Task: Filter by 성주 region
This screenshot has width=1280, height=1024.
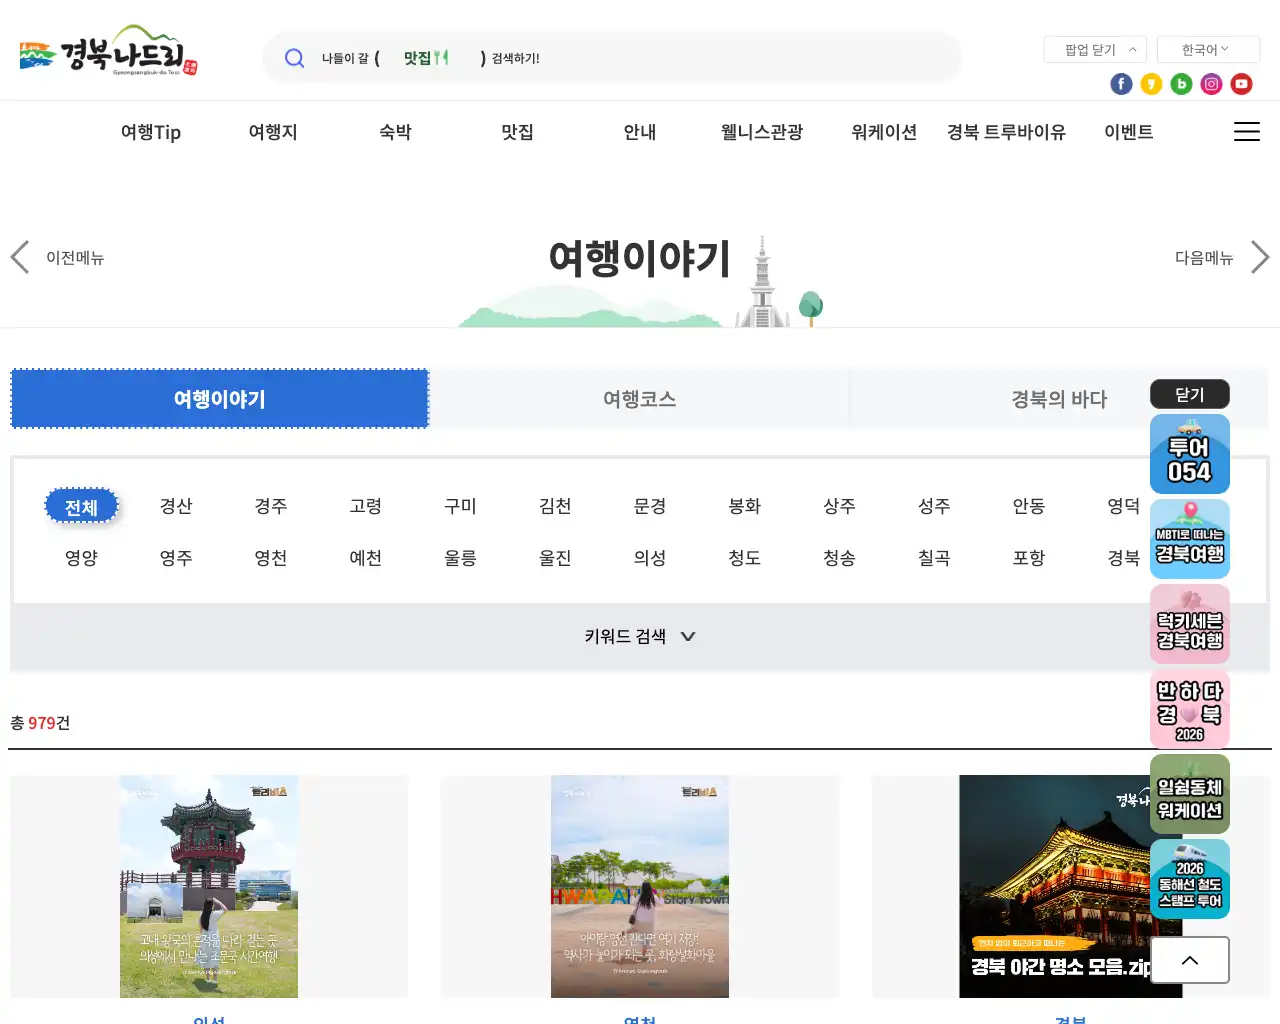Action: coord(934,506)
